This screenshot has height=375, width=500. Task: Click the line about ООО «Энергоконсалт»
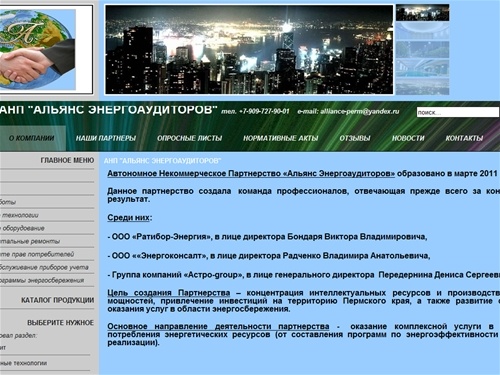(x=269, y=256)
